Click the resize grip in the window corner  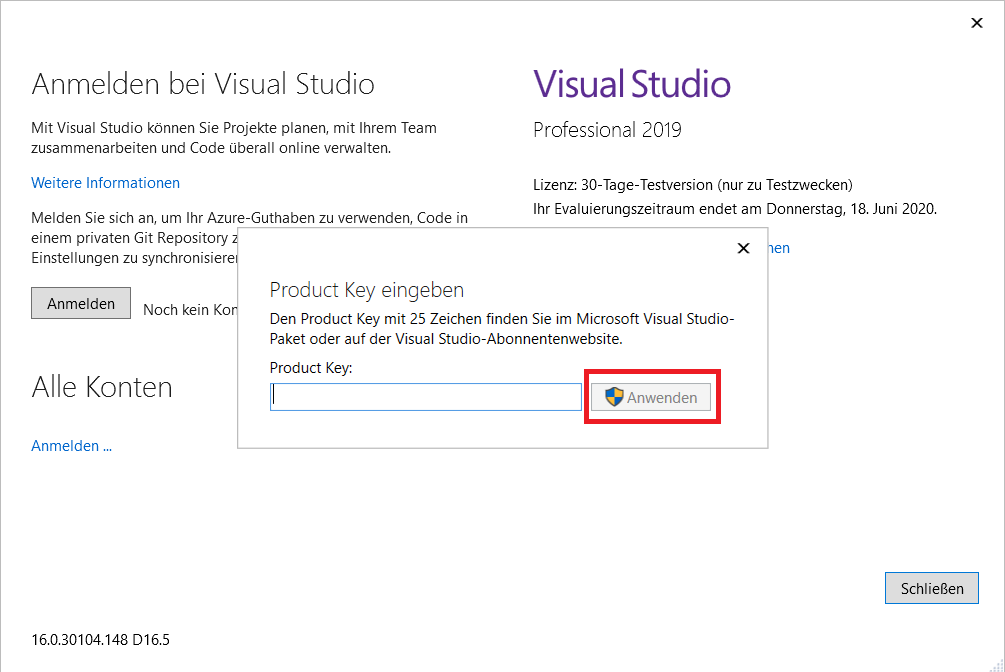(997, 665)
